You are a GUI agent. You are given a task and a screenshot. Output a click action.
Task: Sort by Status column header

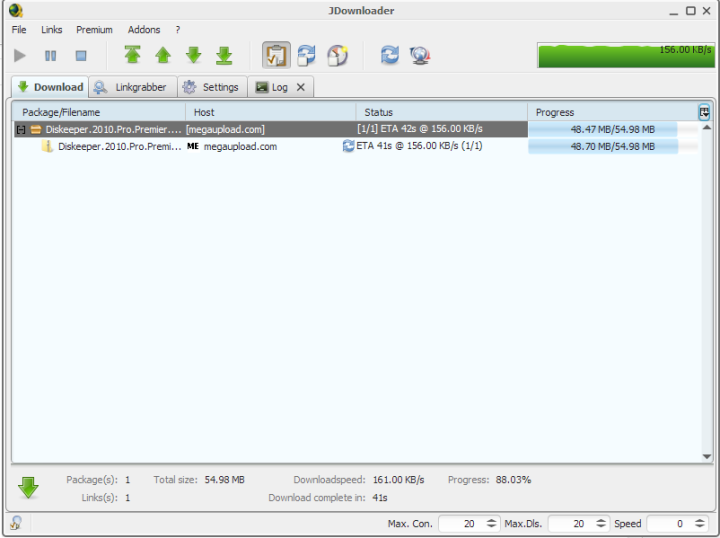pyautogui.click(x=441, y=112)
